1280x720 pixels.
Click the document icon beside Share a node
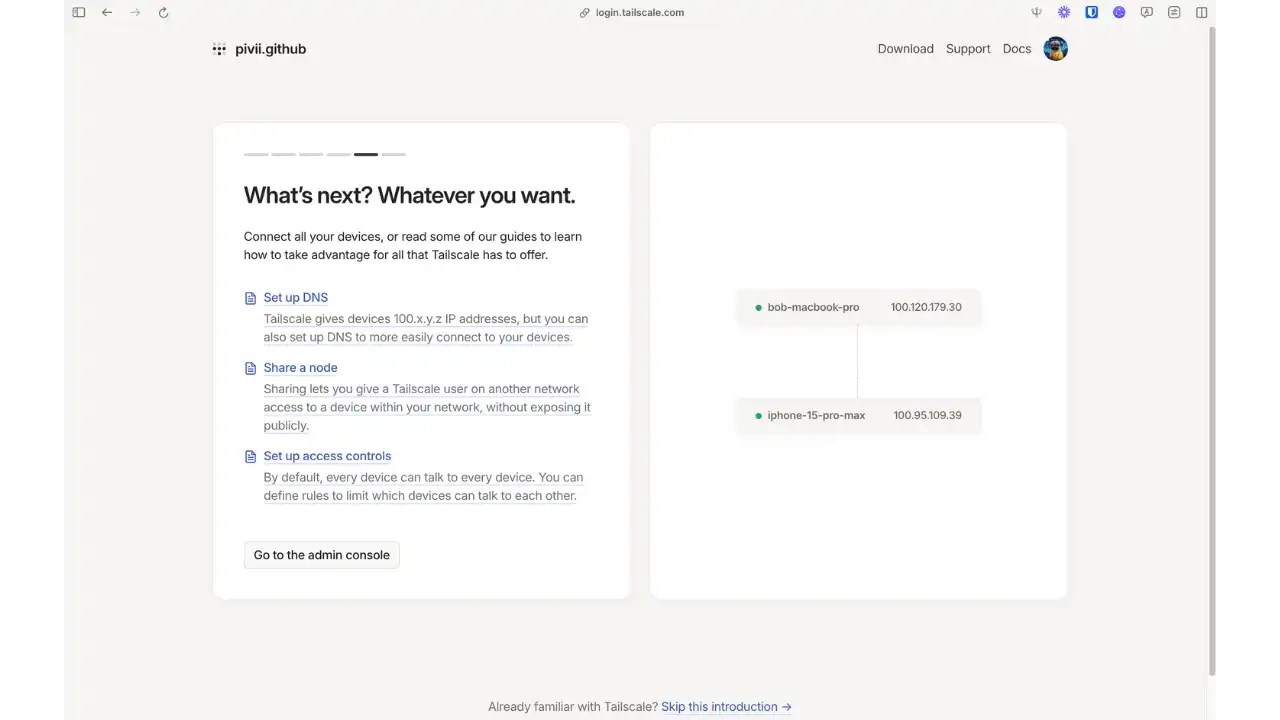pyautogui.click(x=251, y=368)
